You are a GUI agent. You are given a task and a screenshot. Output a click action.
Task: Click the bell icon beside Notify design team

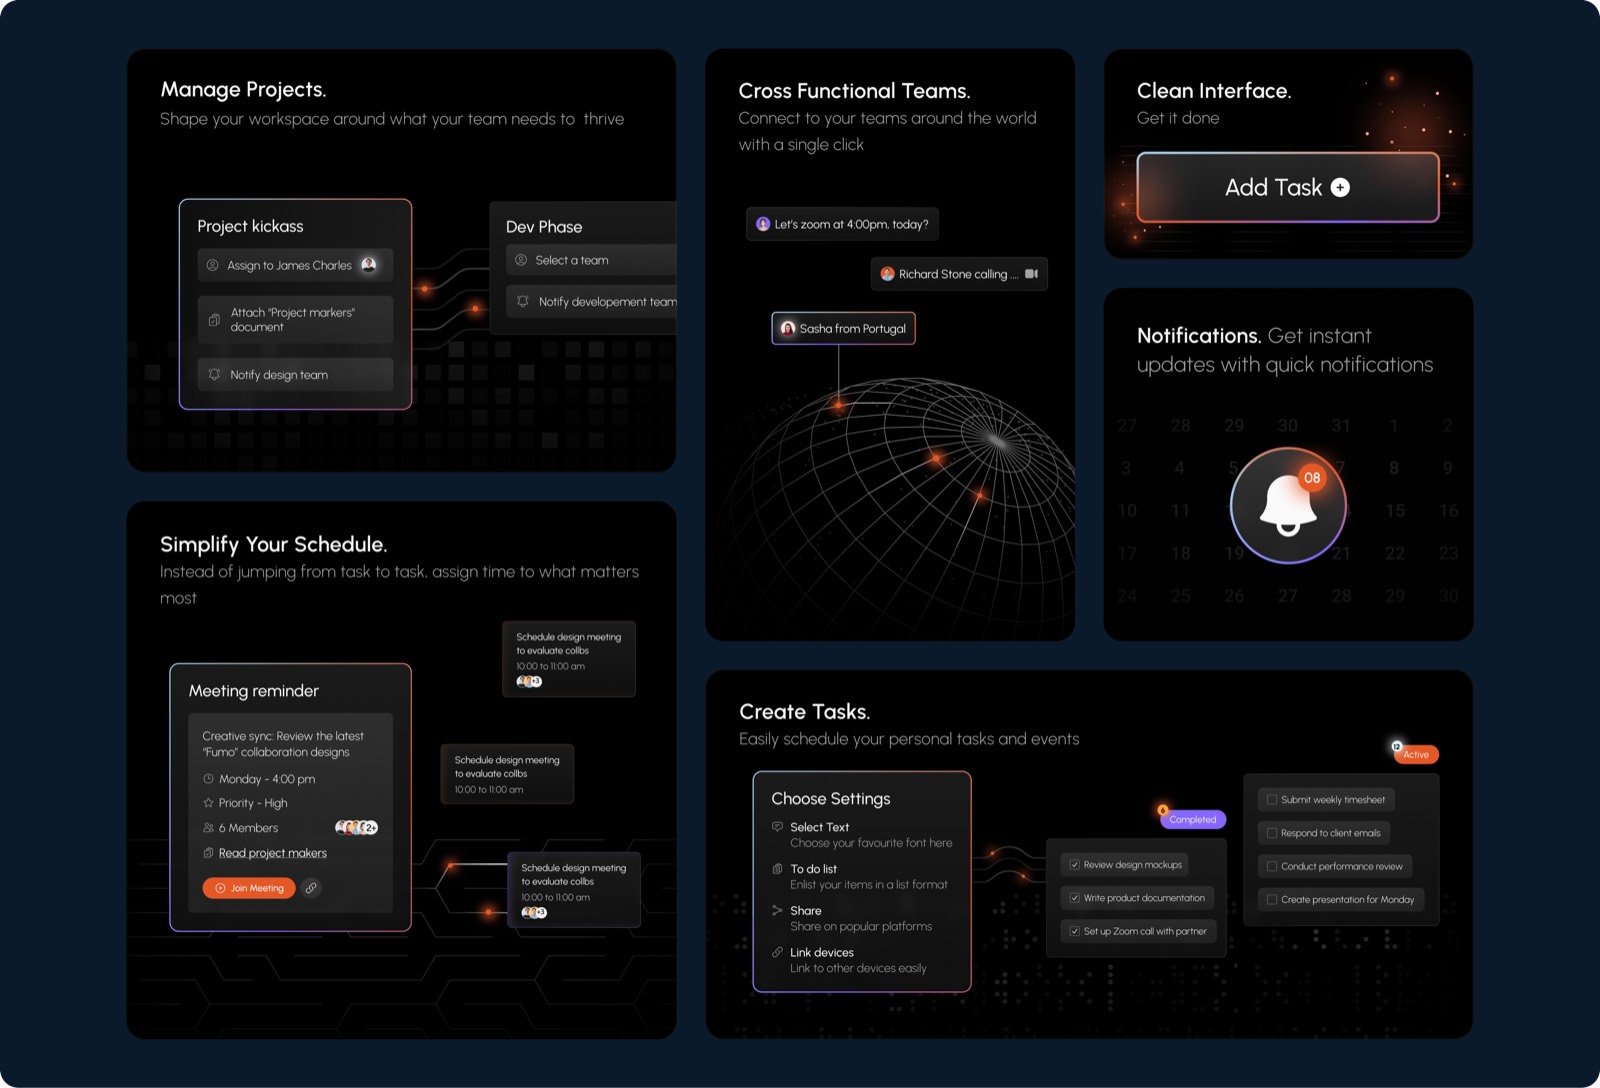(214, 374)
